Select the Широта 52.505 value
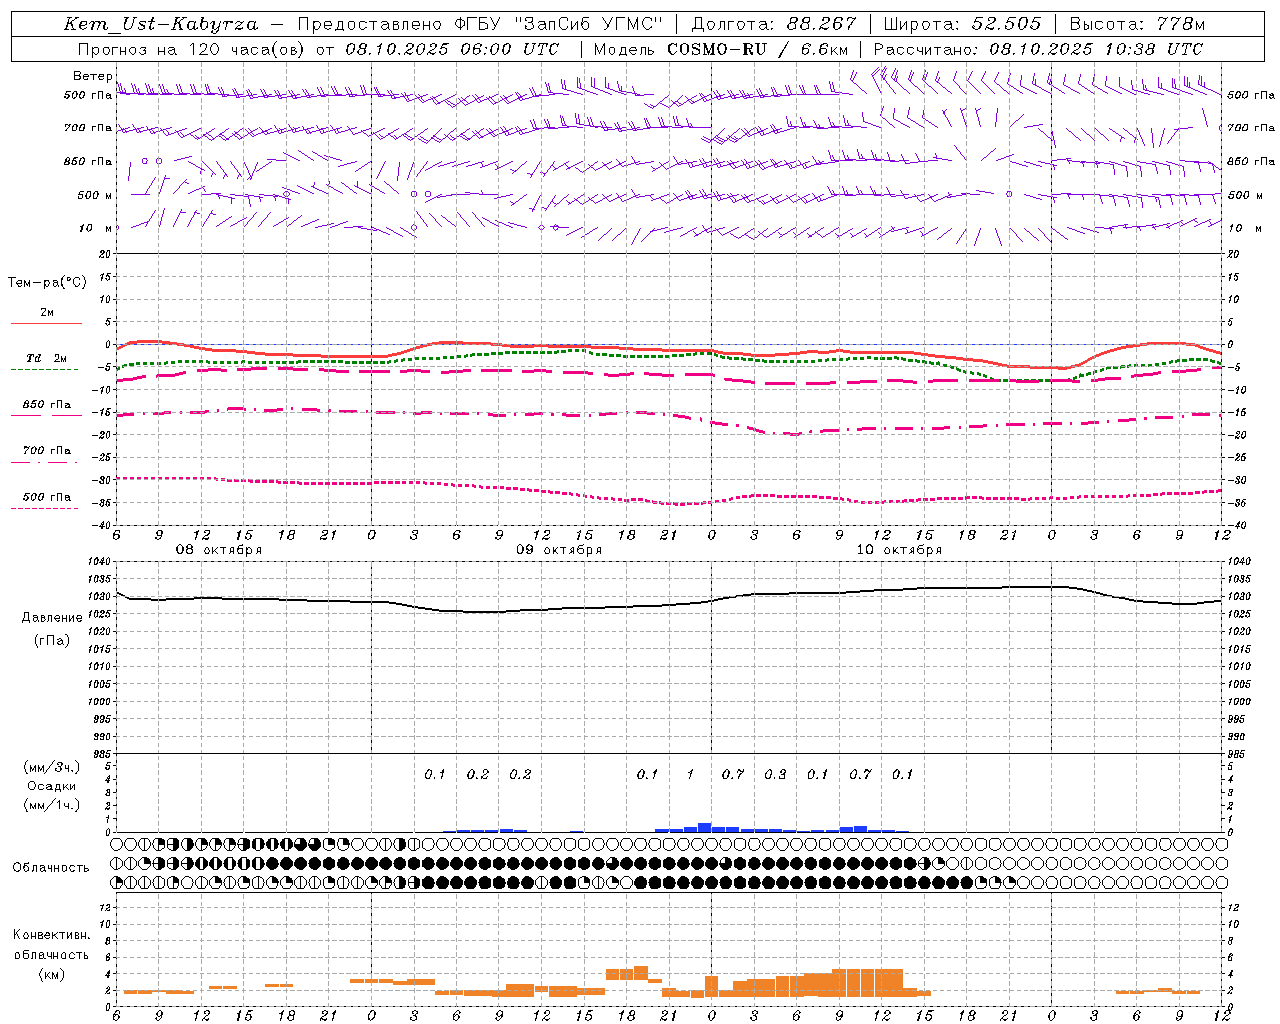This screenshot has width=1280, height=1024. point(962,24)
